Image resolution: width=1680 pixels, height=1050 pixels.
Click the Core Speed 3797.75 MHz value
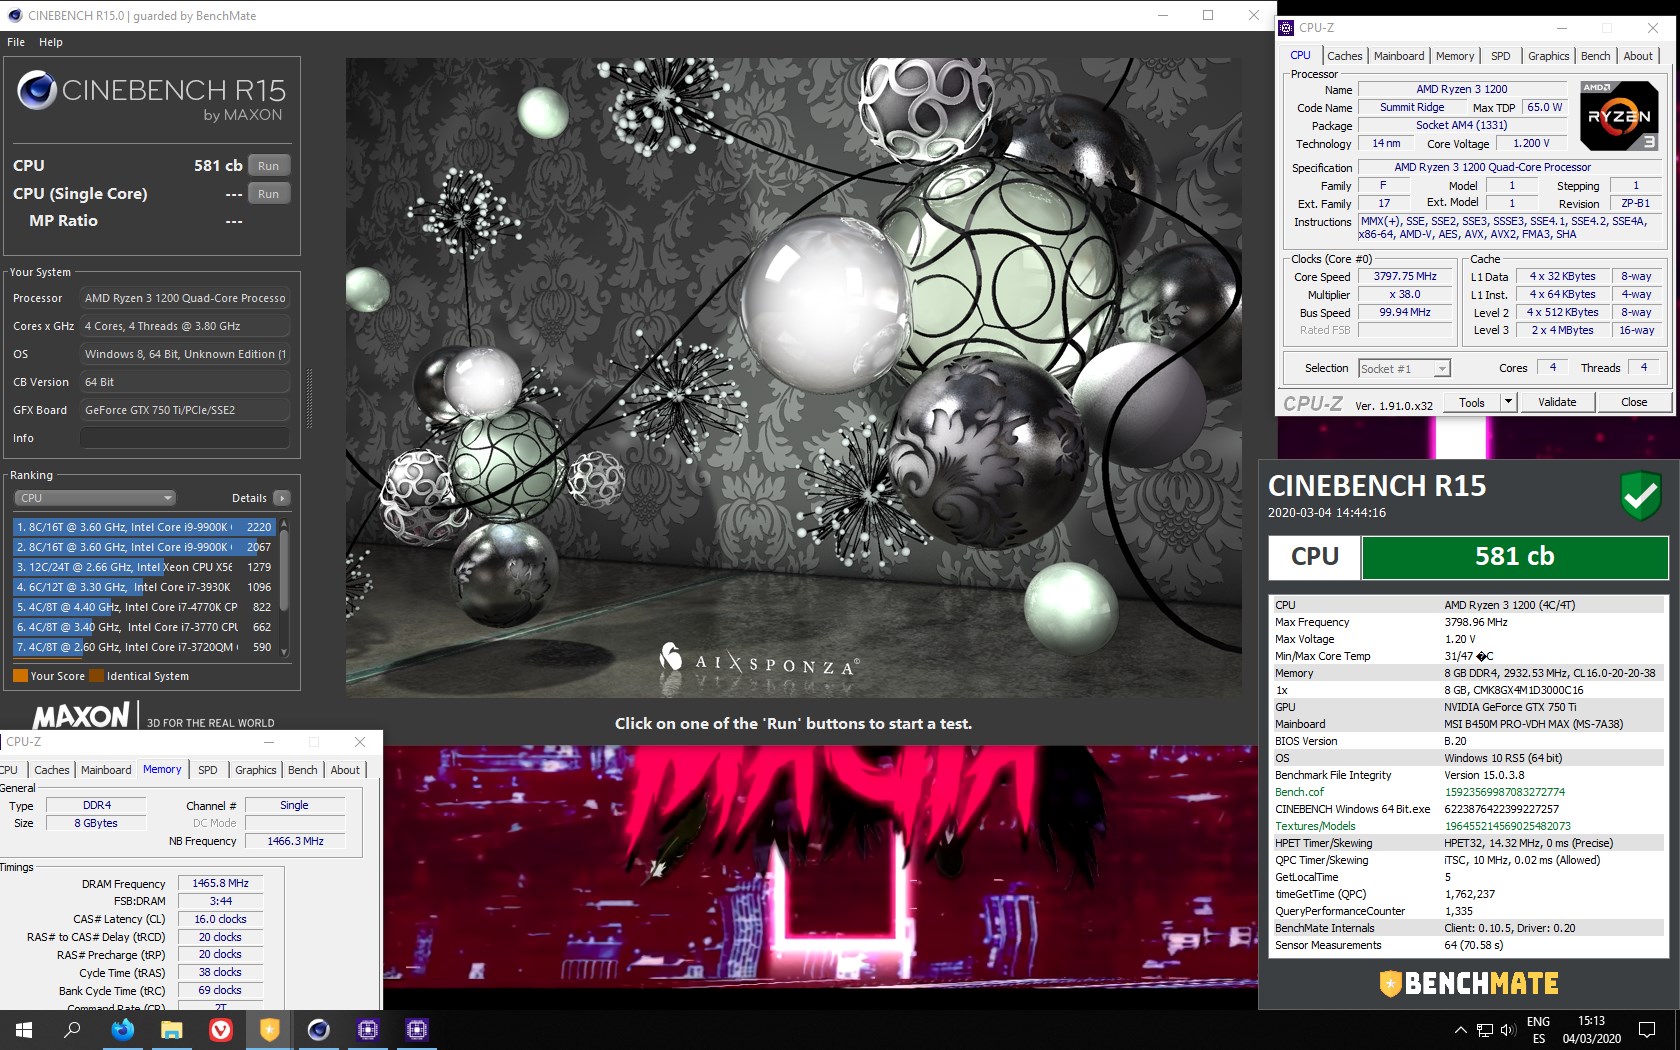coord(1405,277)
